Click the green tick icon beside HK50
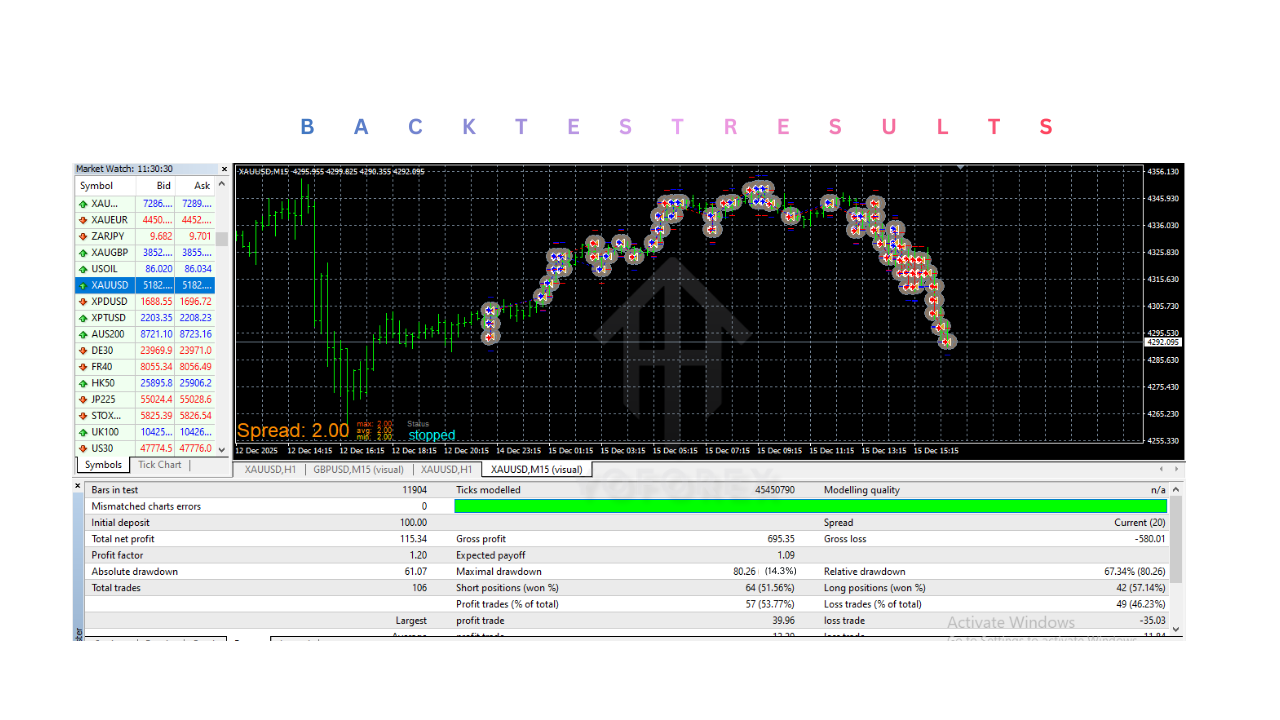The height and width of the screenshot is (720, 1280). [81, 382]
